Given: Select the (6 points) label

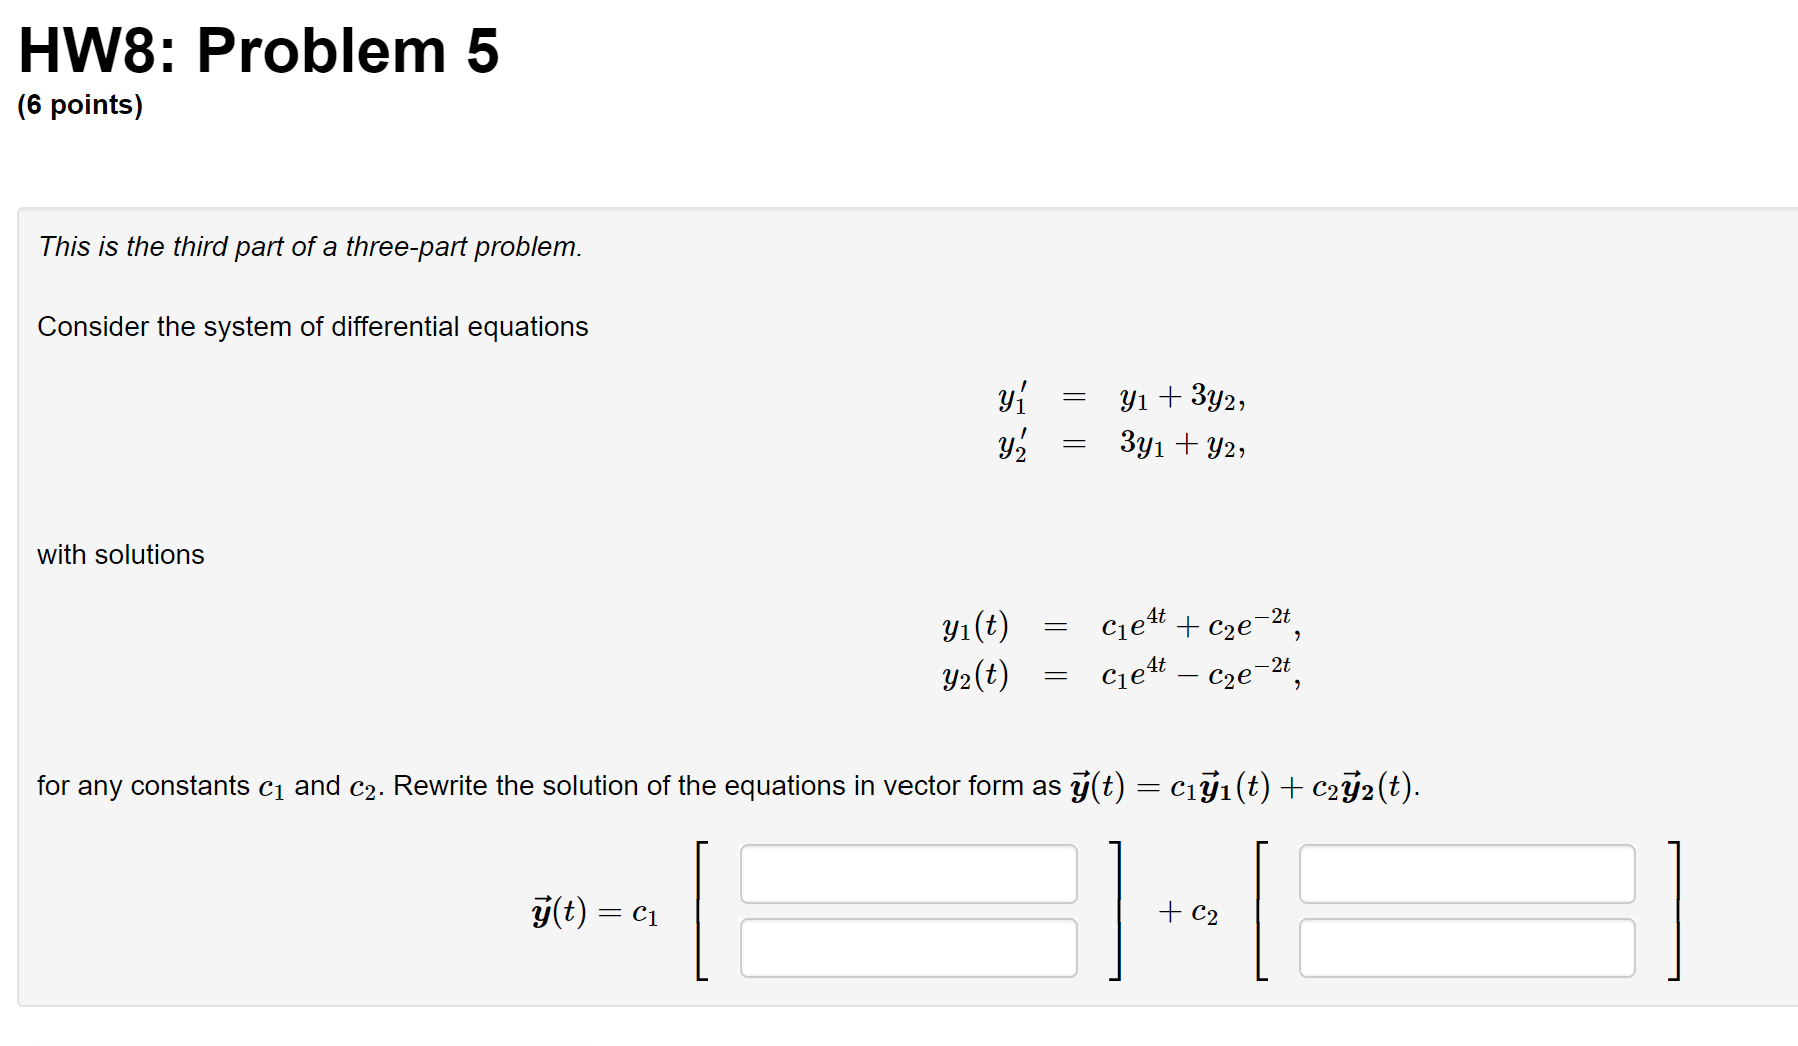Looking at the screenshot, I should click(80, 104).
